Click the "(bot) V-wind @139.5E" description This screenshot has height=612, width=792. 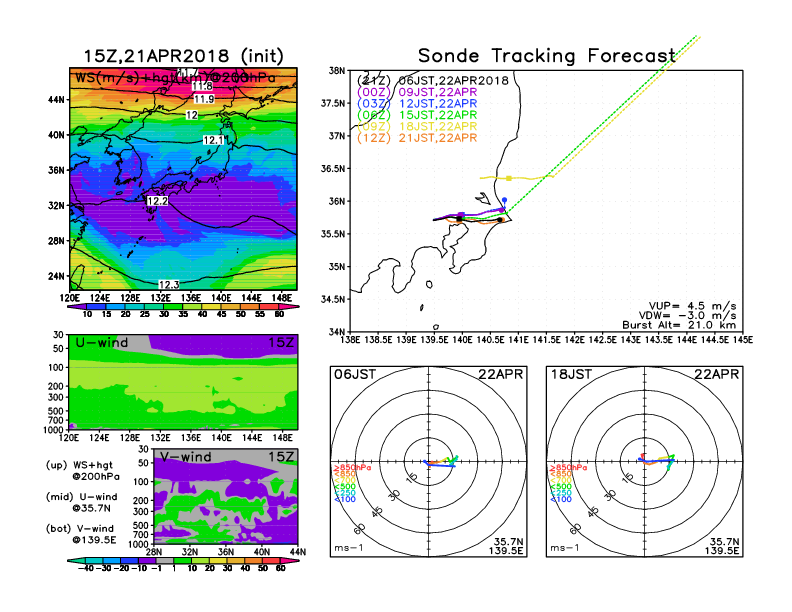[81, 534]
